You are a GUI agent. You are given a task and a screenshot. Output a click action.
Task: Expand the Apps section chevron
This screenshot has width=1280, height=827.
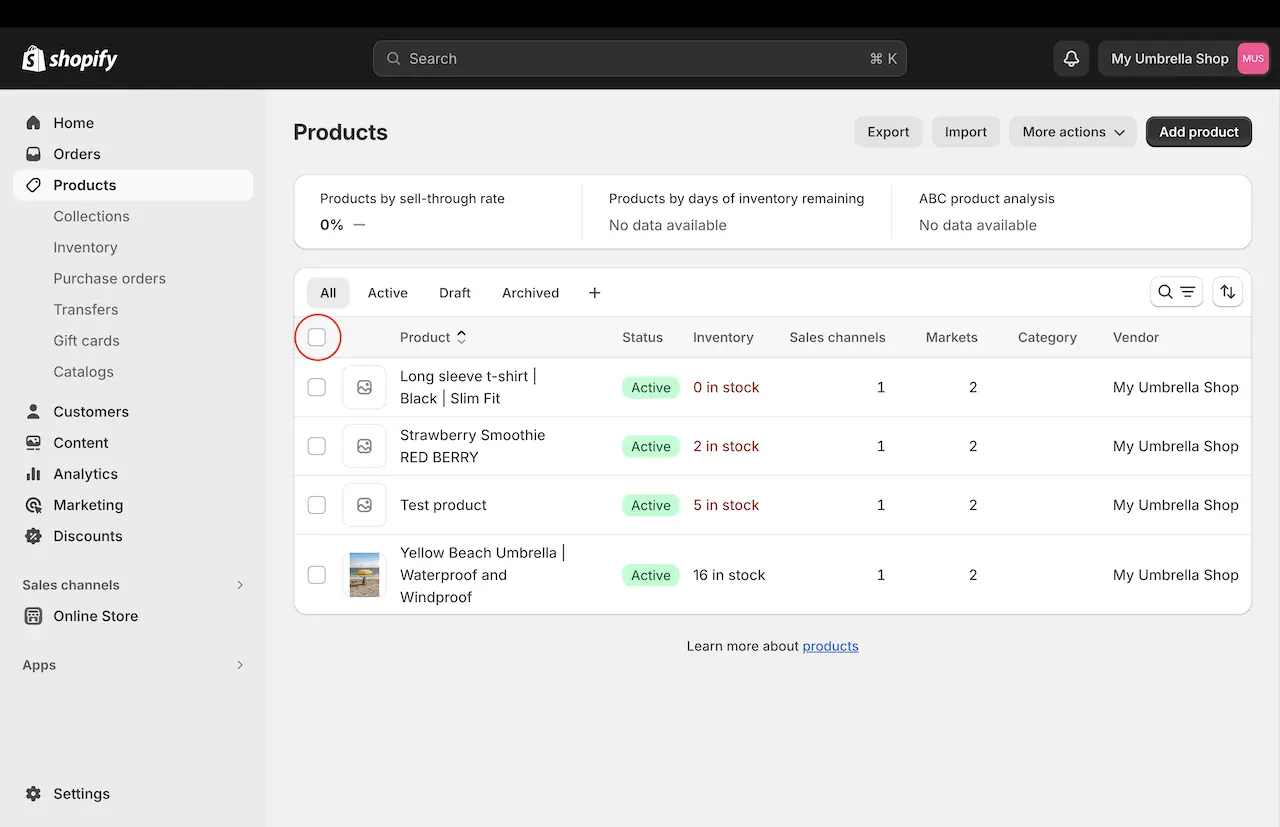(x=240, y=665)
